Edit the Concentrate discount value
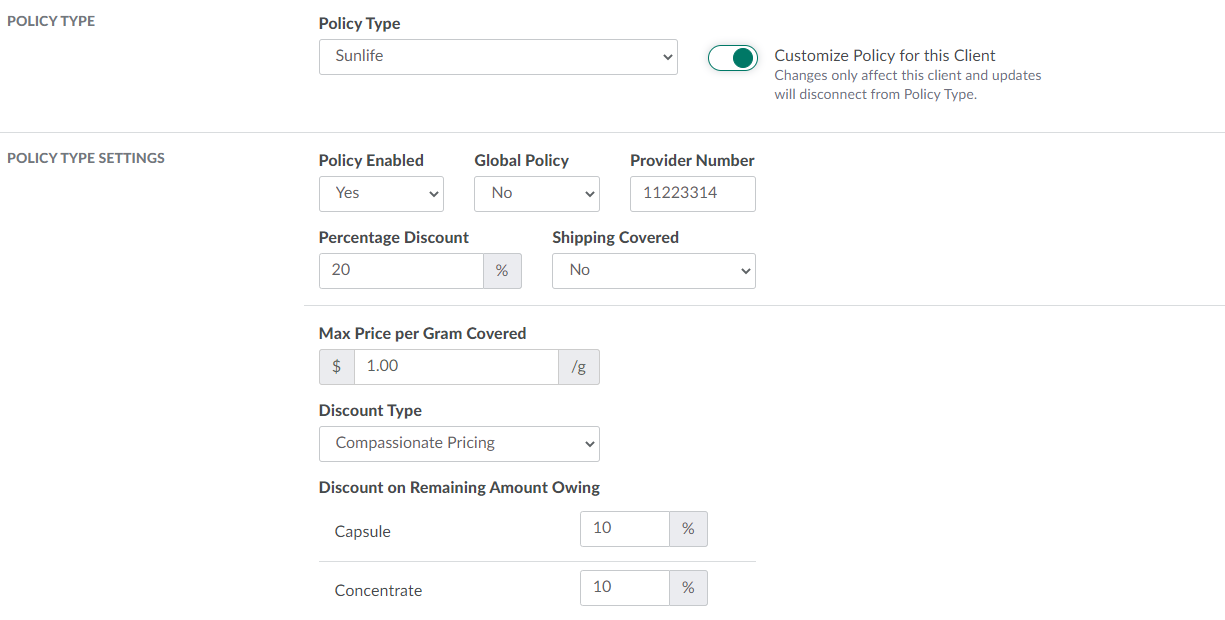Viewport: 1225px width, 620px height. point(624,588)
